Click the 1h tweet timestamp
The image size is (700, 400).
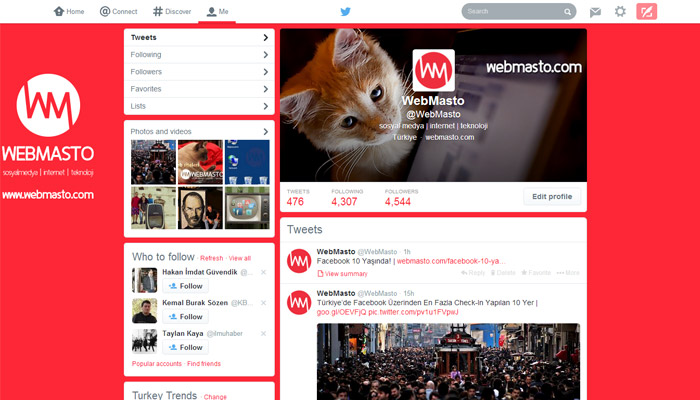407,252
